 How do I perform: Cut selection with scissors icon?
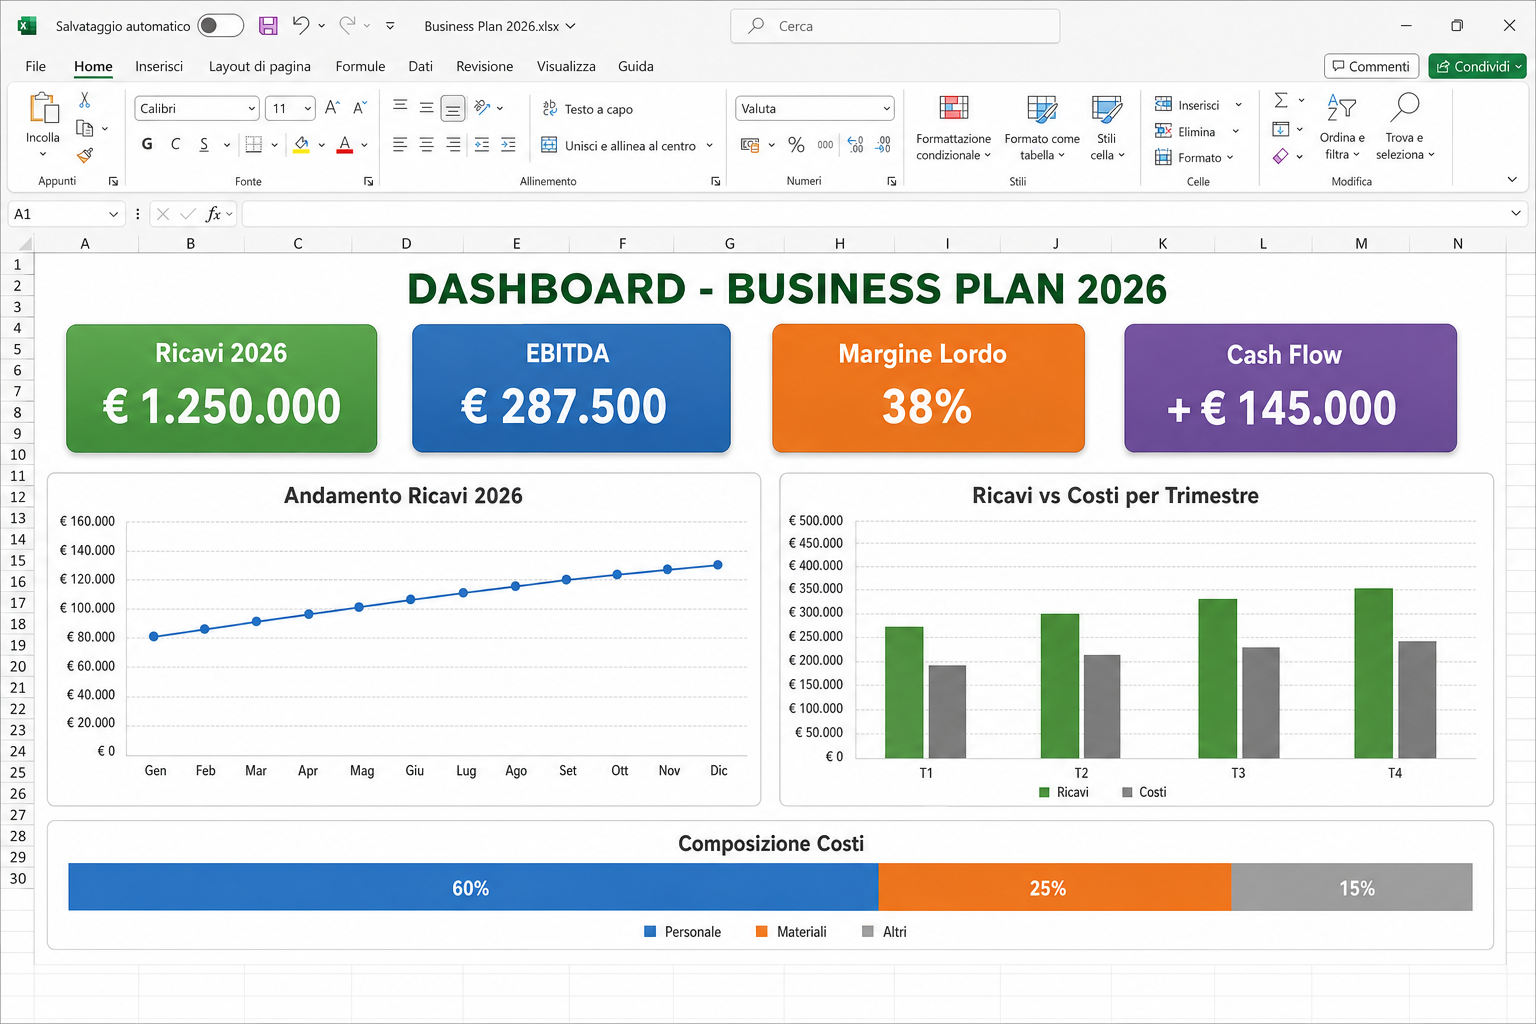(x=85, y=100)
